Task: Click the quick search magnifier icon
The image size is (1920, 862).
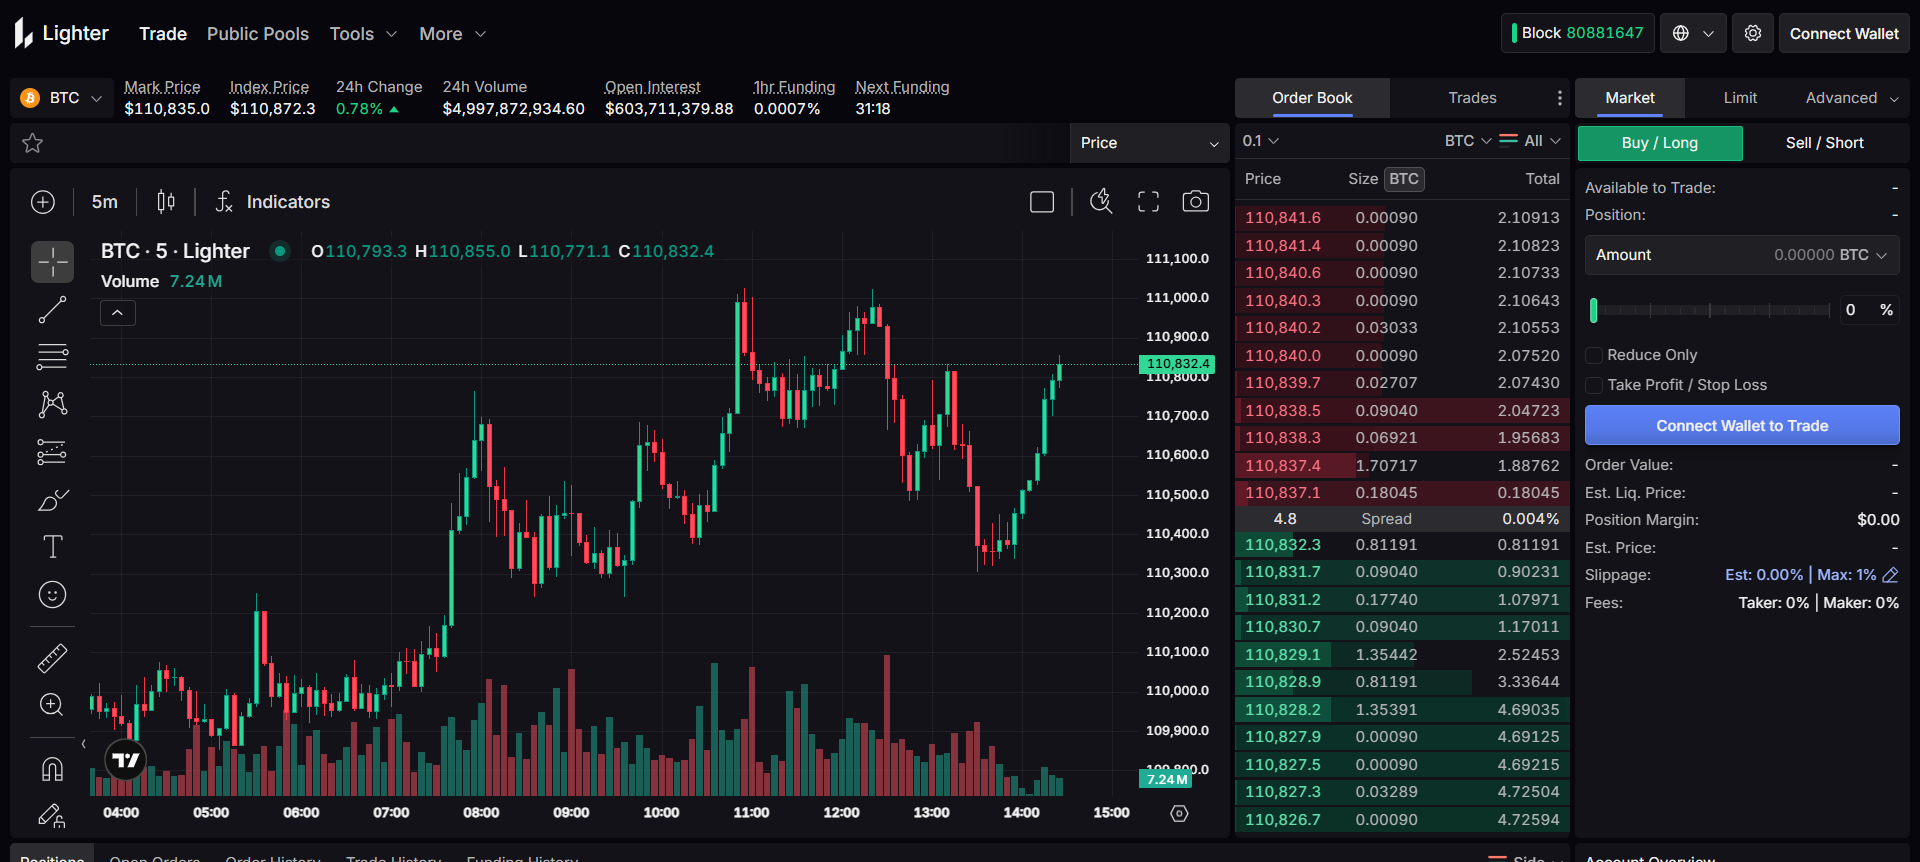Action: tap(1101, 202)
